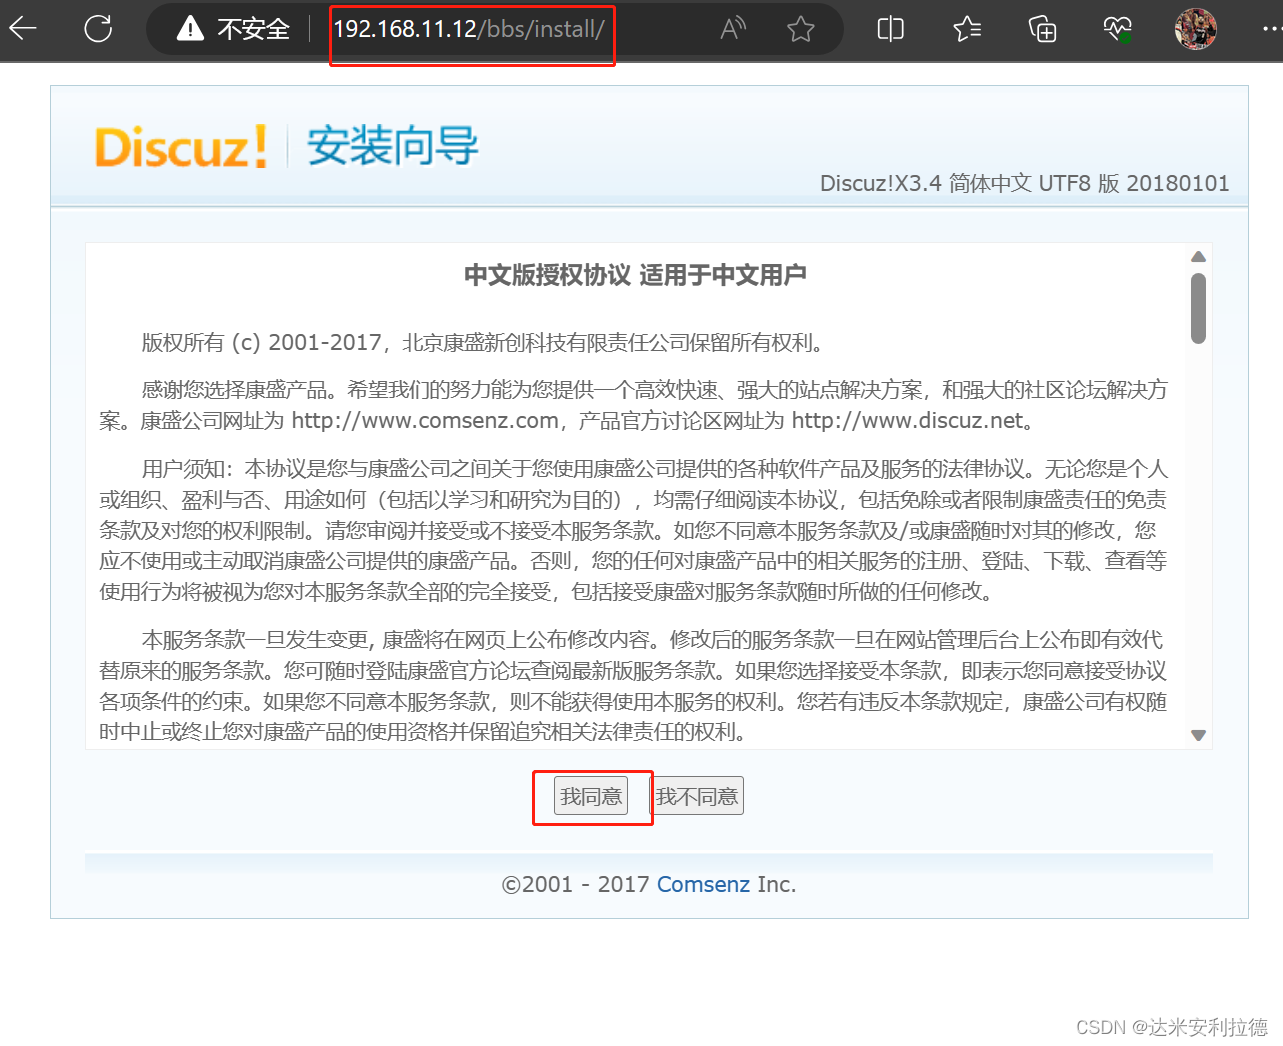Screen dimensions: 1283x1046
Task: Open browser essentials heart icon
Action: click(x=1118, y=29)
